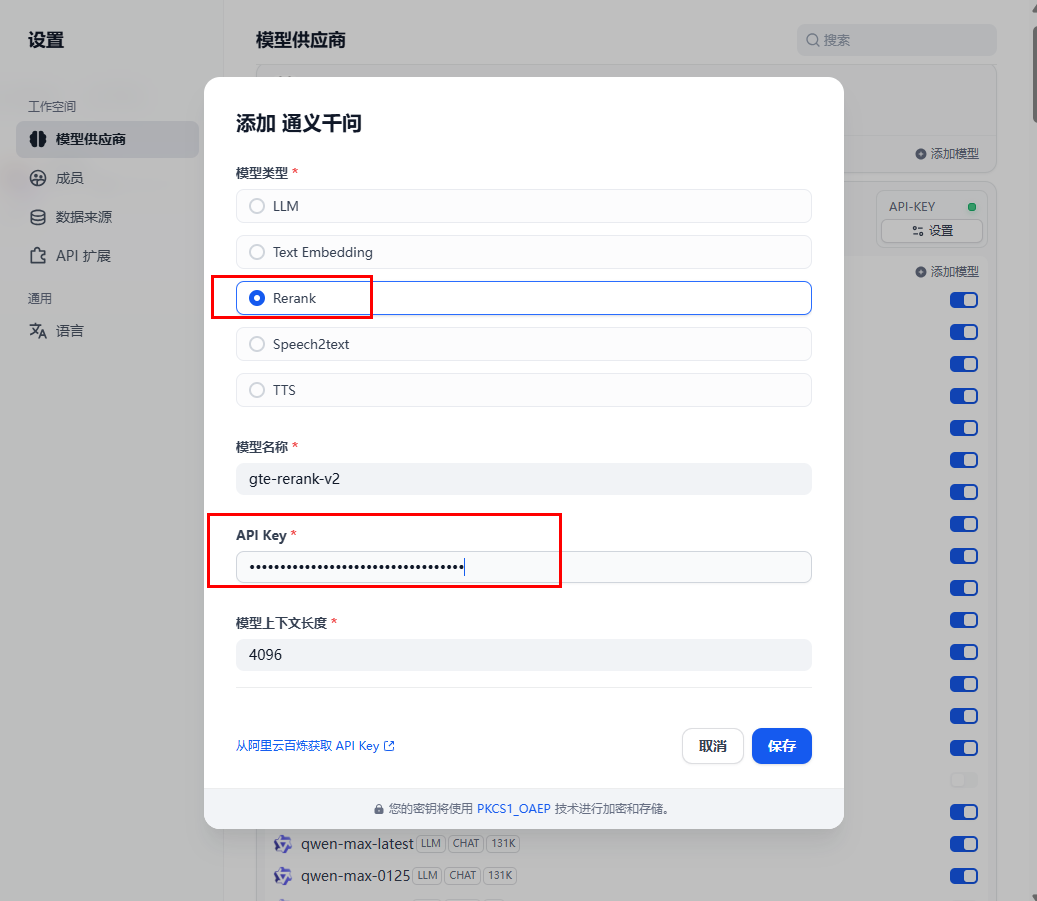Open 模型供应商 in the sidebar
The height and width of the screenshot is (901, 1037).
coord(107,140)
